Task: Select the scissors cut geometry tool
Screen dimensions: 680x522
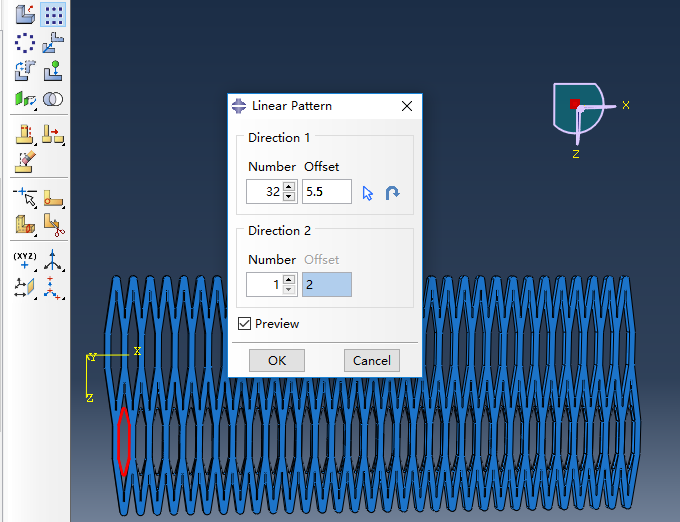Action: 54,225
